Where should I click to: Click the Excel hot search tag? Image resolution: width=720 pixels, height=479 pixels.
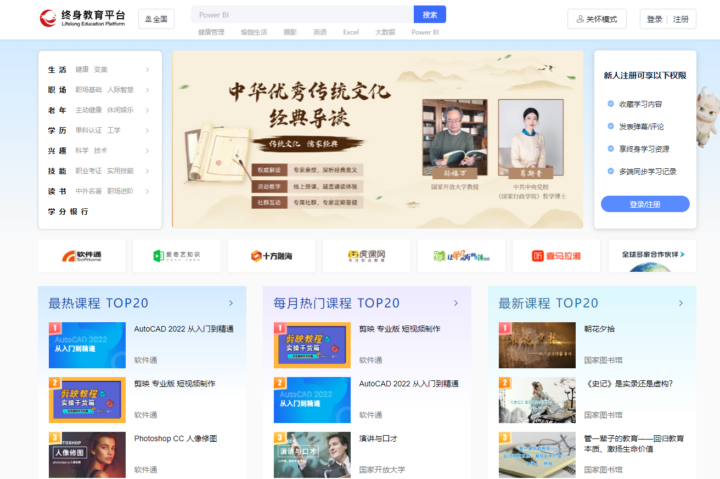(x=351, y=32)
